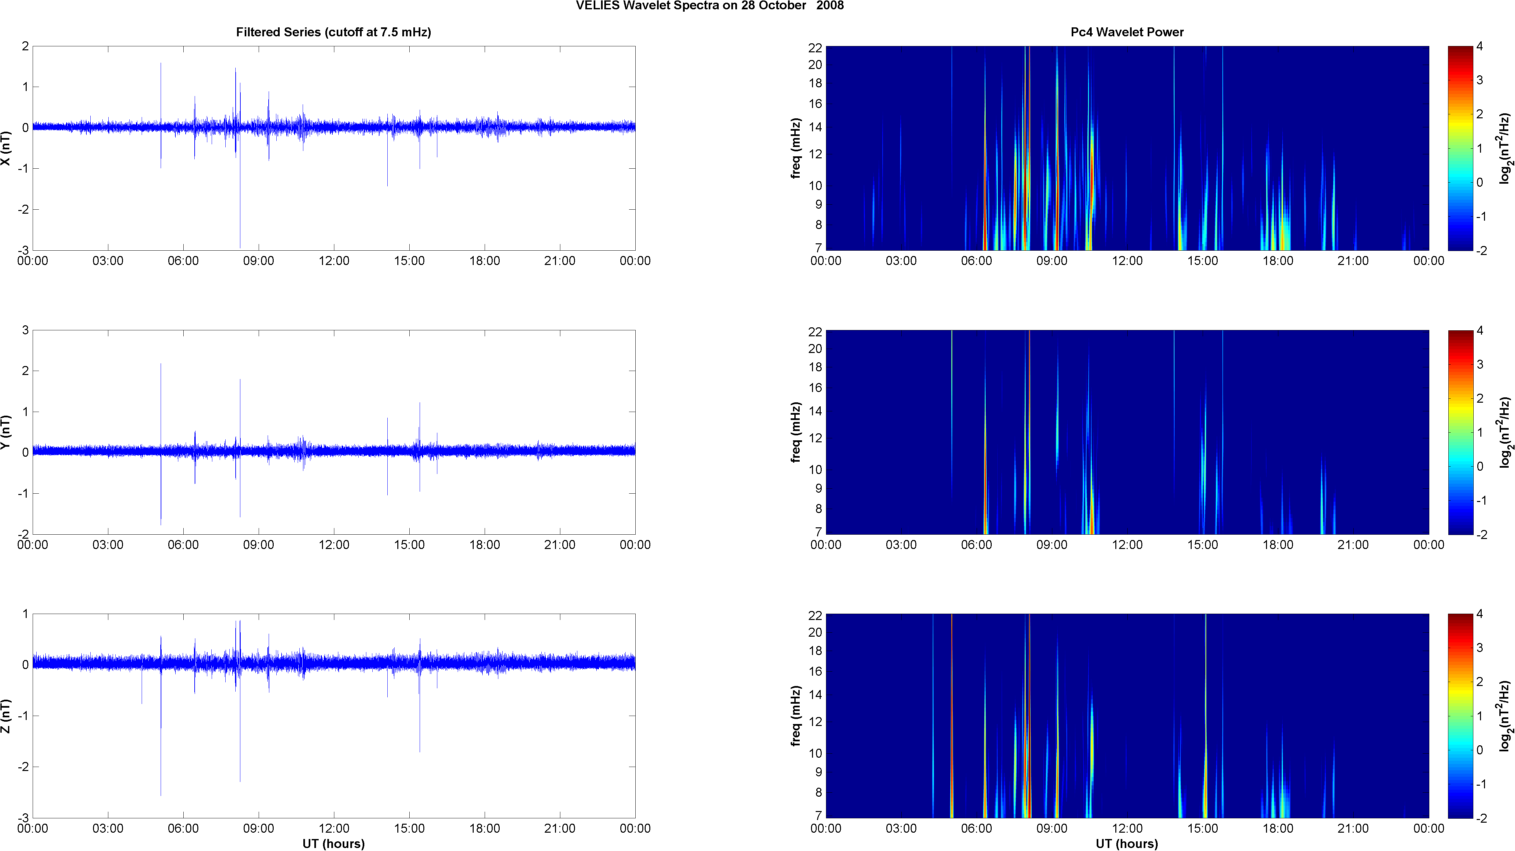Click UT (hours) label under bottom wavelet plot

pos(1127,843)
